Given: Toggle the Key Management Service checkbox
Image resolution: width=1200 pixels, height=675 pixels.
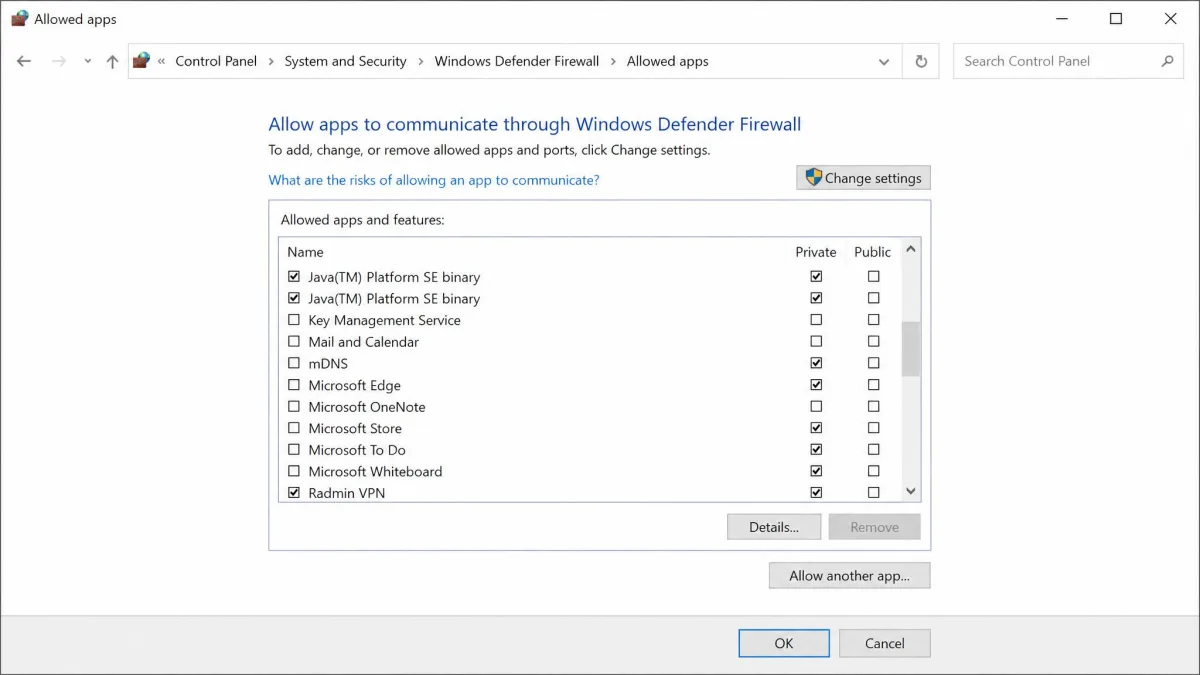Looking at the screenshot, I should 294,320.
